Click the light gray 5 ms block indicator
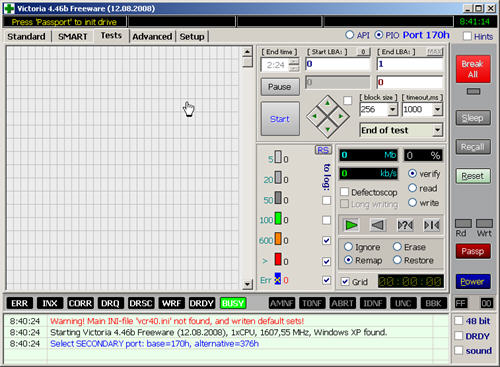Image resolution: width=500 pixels, height=367 pixels. (x=278, y=157)
